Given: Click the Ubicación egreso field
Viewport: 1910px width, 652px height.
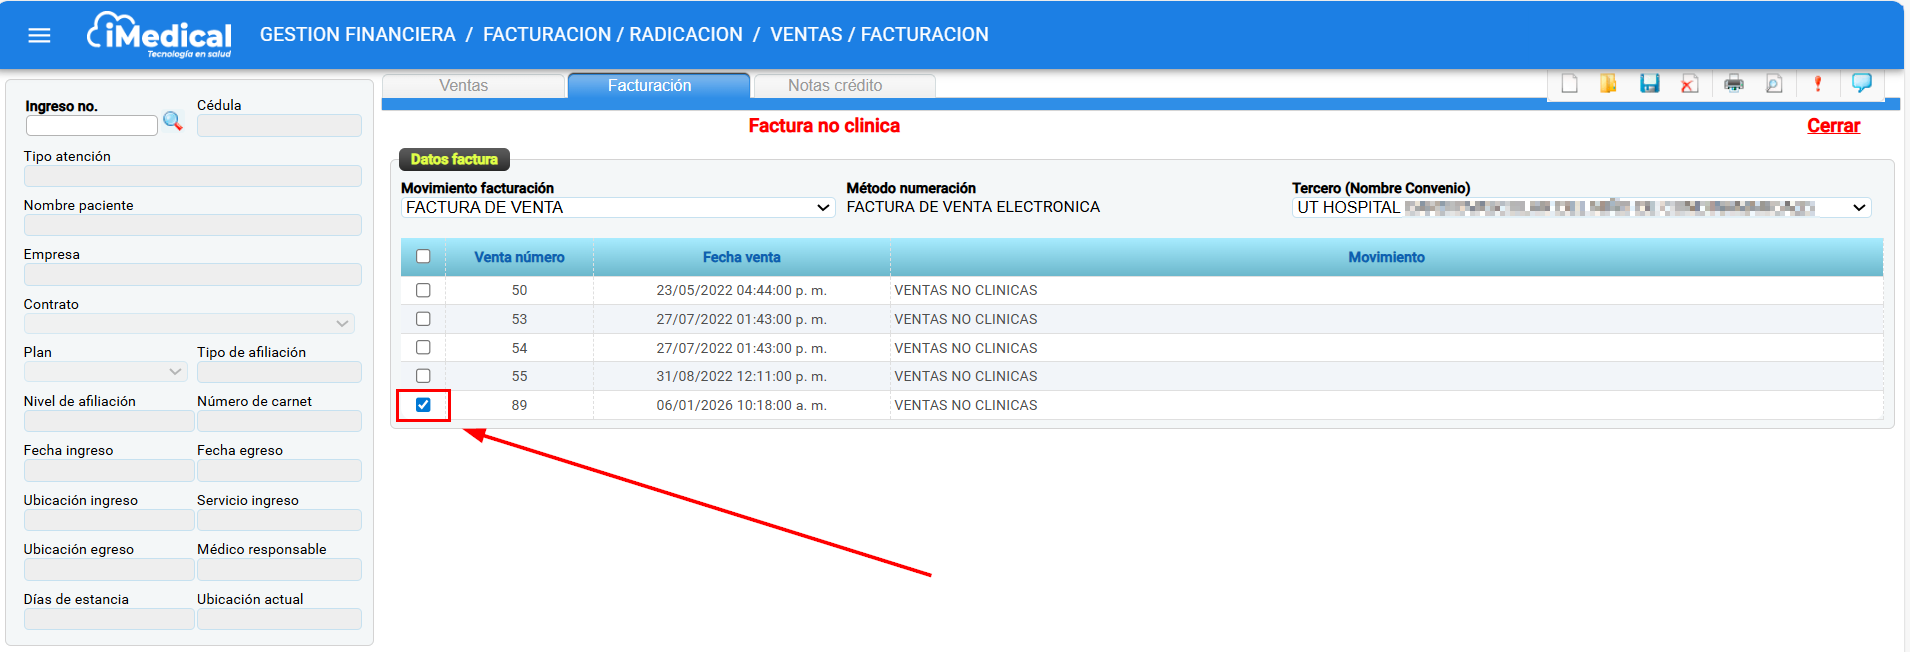Looking at the screenshot, I should point(109,569).
